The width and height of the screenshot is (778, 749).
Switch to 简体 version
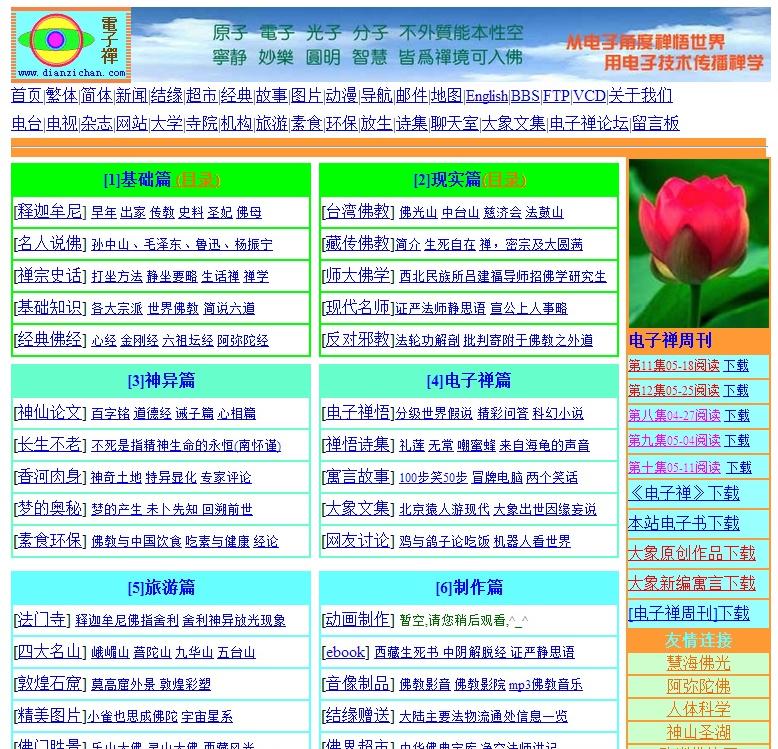97,95
